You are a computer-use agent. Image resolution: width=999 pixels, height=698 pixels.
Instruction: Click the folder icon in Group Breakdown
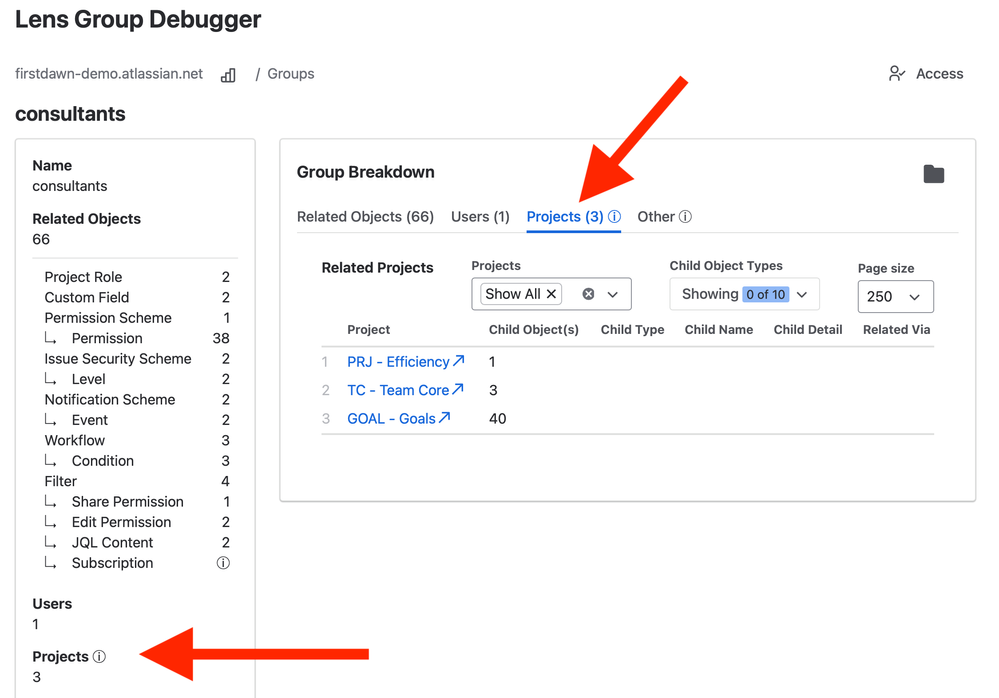point(933,174)
